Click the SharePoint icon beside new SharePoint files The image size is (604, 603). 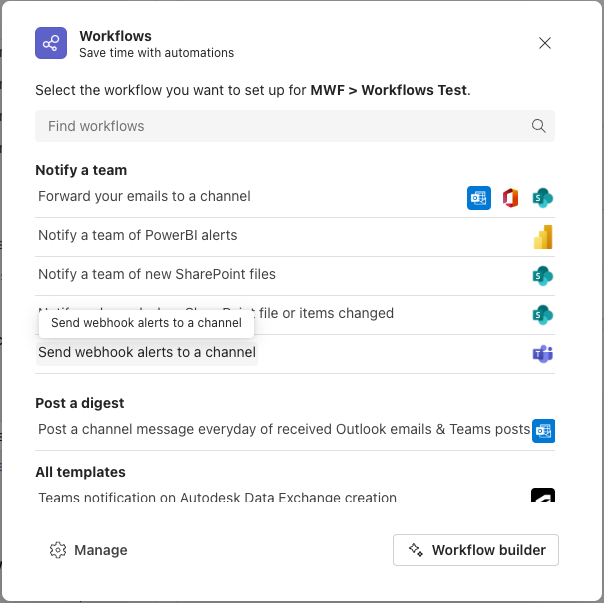543,276
